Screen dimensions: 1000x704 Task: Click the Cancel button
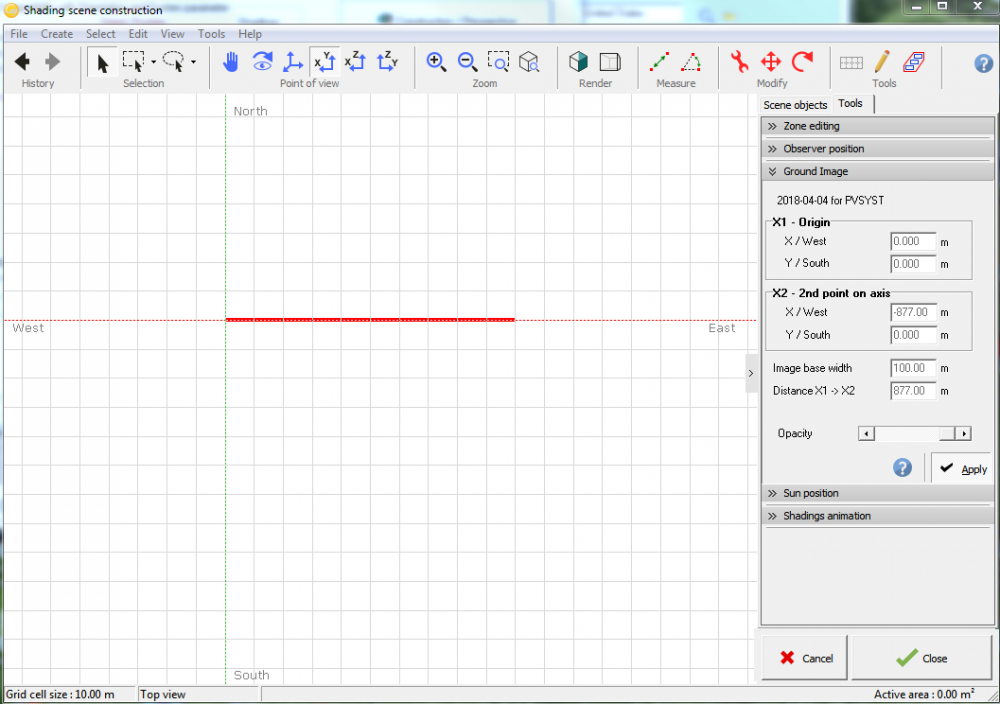point(806,658)
